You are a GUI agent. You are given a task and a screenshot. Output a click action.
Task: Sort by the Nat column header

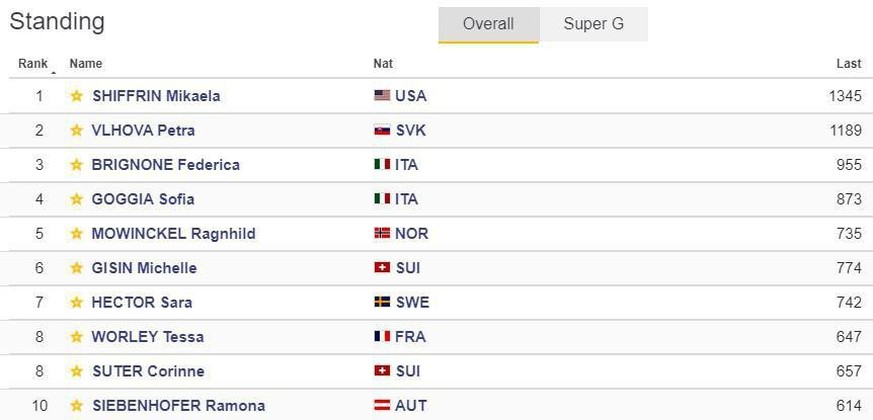pos(383,64)
